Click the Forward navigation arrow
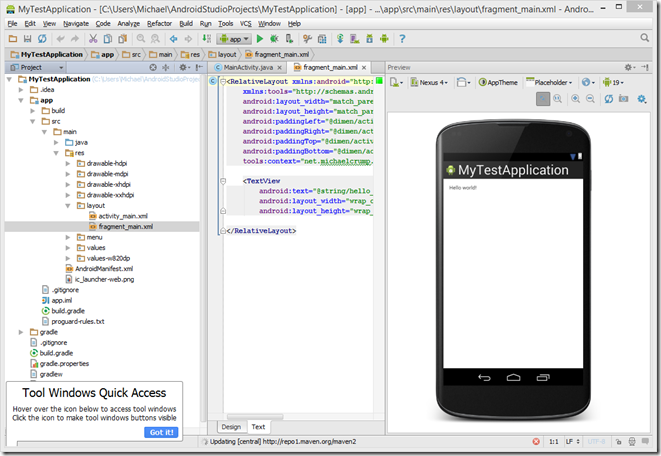The image size is (661, 456). tap(188, 39)
